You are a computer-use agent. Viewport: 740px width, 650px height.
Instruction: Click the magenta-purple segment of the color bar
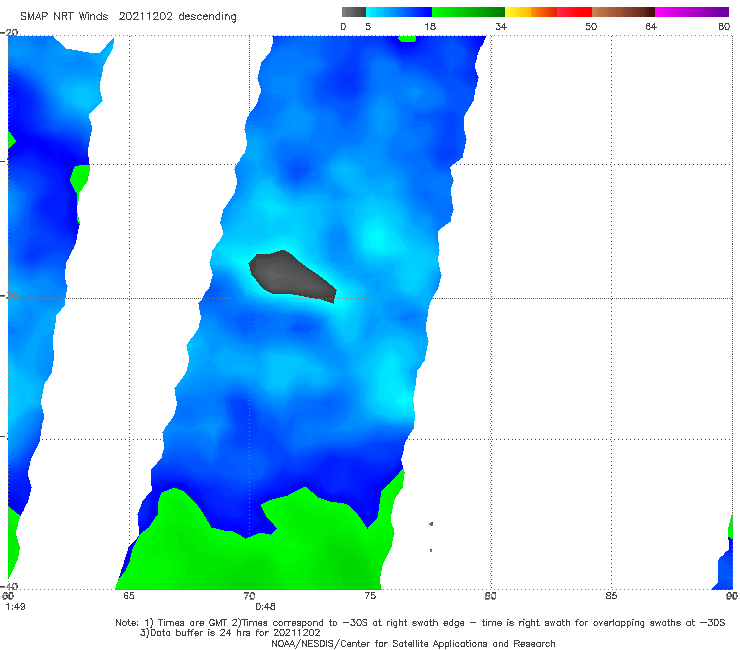click(692, 12)
